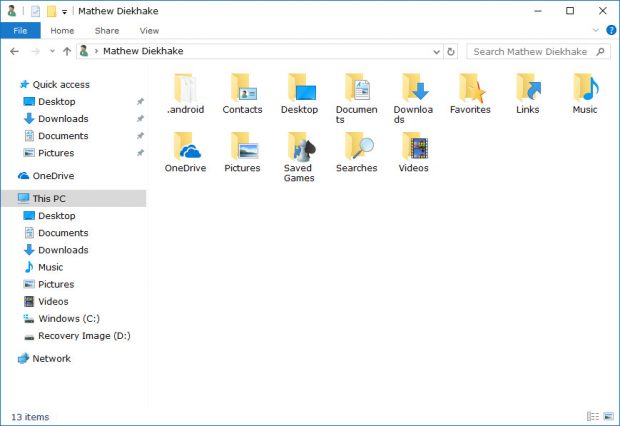620x426 pixels.
Task: Switch to Large icons view in status bar
Action: [609, 416]
